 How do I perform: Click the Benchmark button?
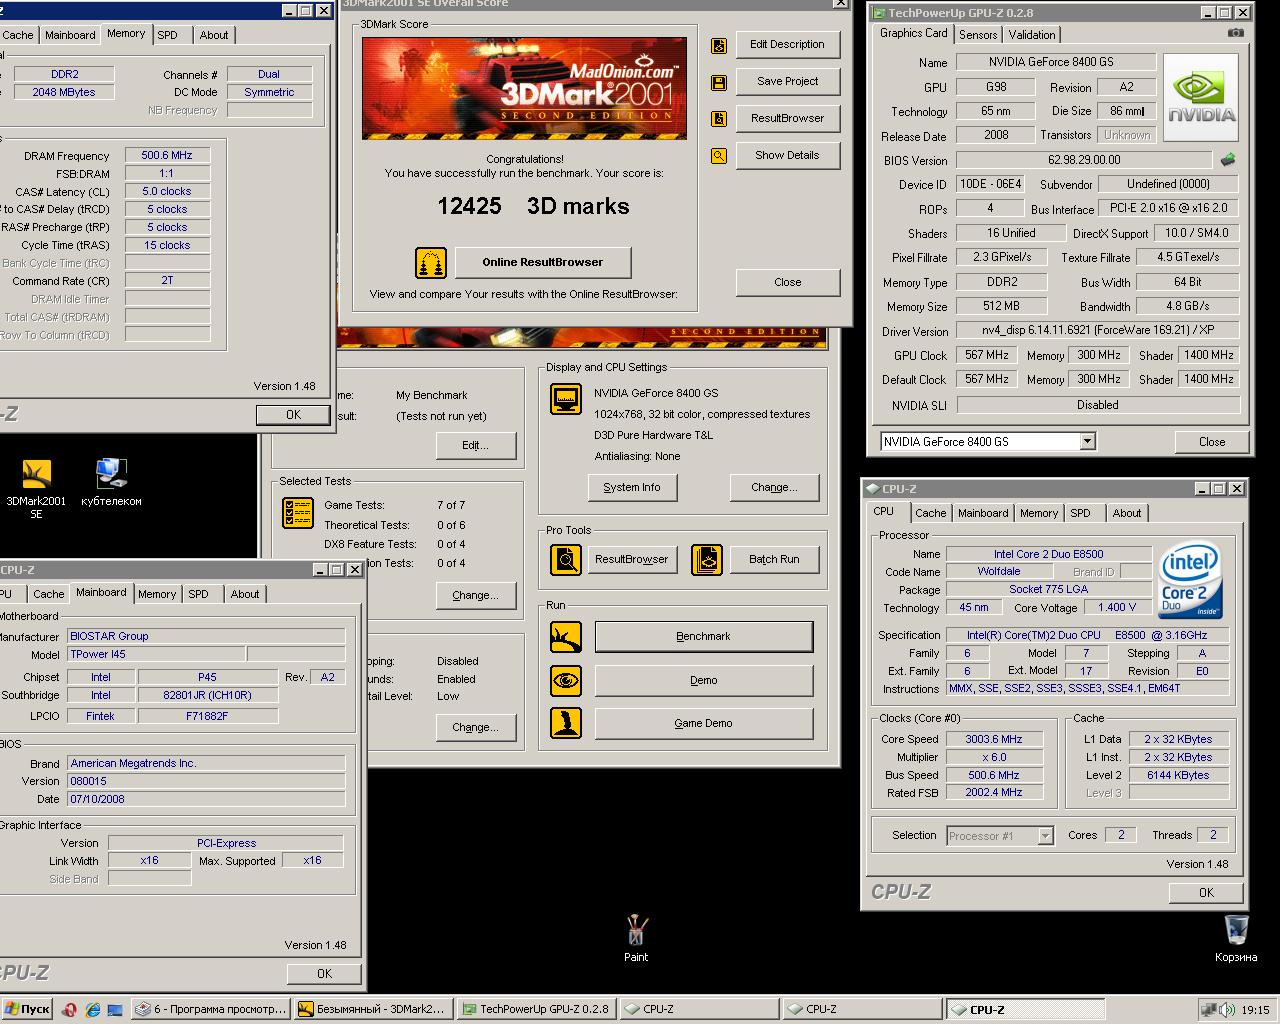pos(704,637)
